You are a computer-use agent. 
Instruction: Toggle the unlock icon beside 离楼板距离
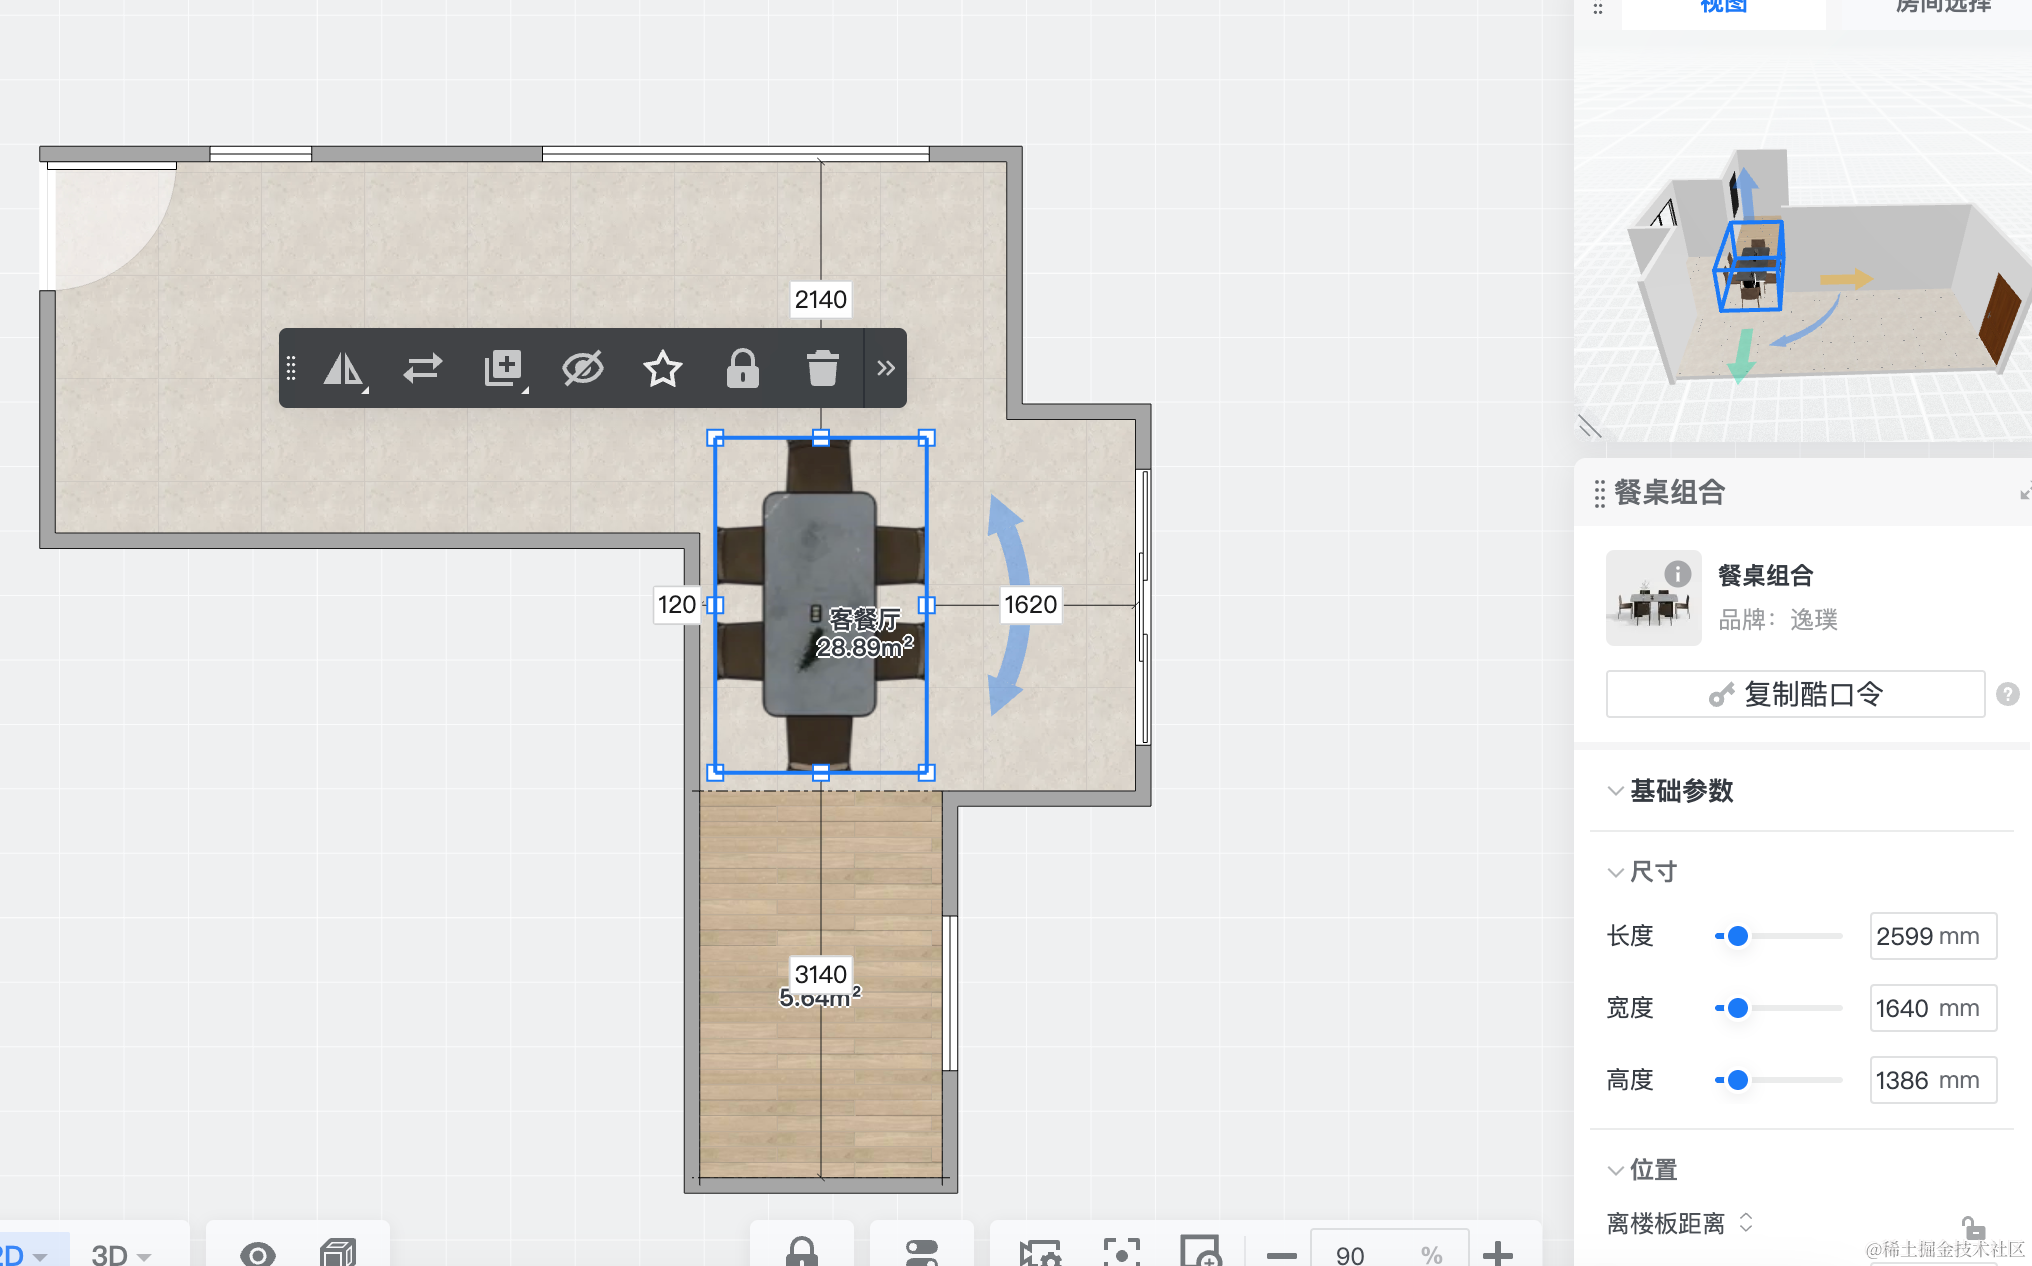pyautogui.click(x=1972, y=1227)
